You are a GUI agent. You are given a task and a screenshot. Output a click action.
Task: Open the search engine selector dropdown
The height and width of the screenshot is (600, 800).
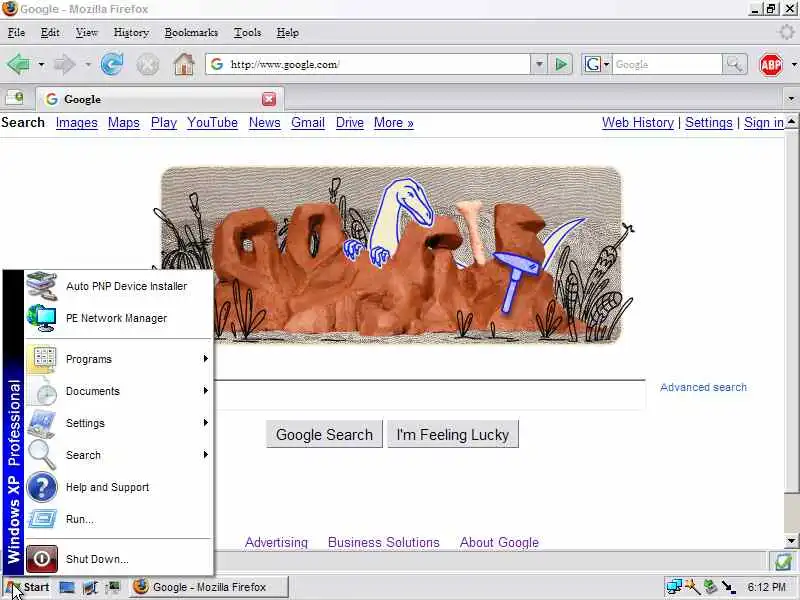tap(607, 64)
